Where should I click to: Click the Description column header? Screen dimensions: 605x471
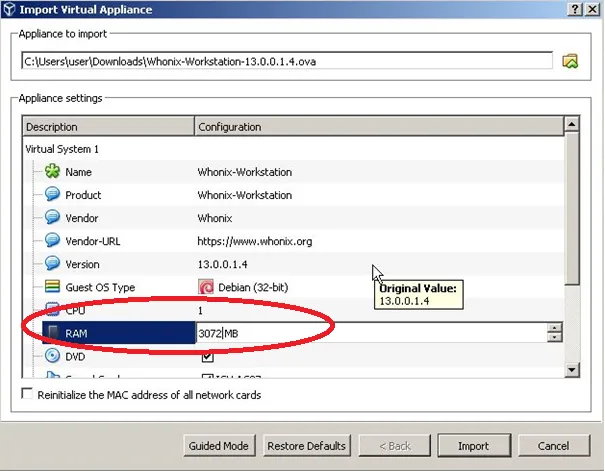coord(108,127)
